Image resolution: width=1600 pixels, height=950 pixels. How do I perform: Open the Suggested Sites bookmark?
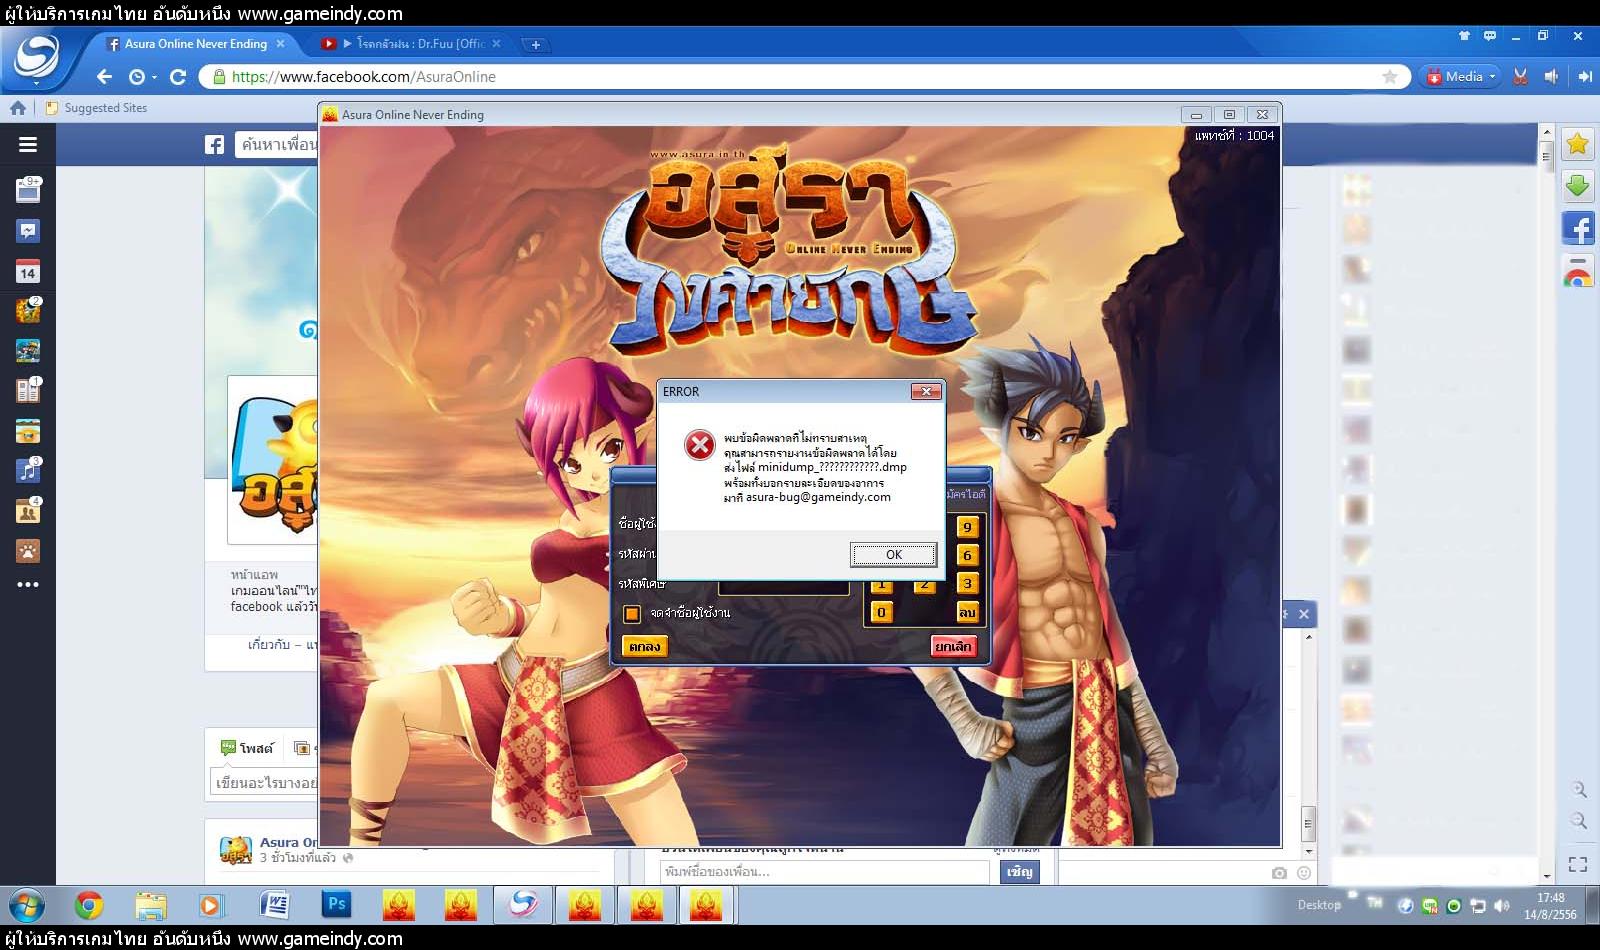(x=96, y=108)
